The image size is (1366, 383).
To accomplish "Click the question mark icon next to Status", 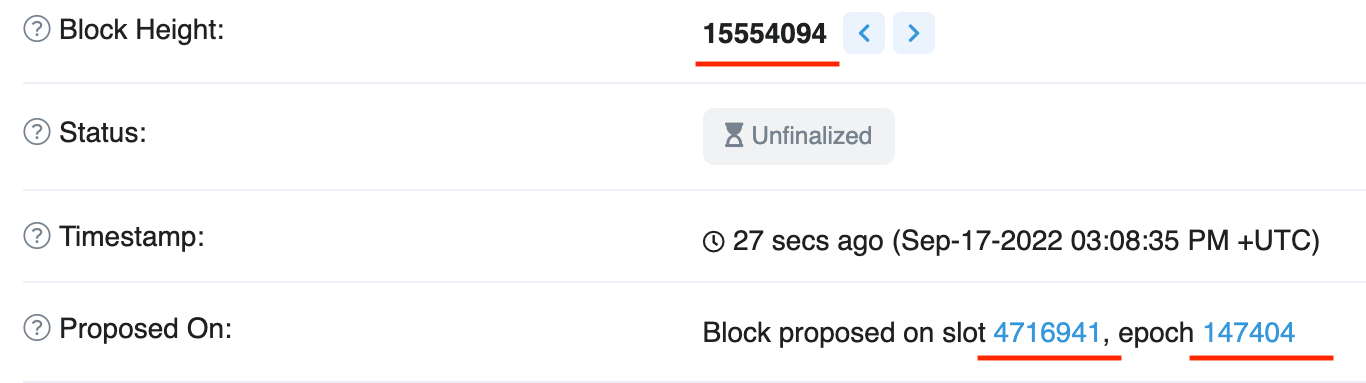I will click(37, 132).
